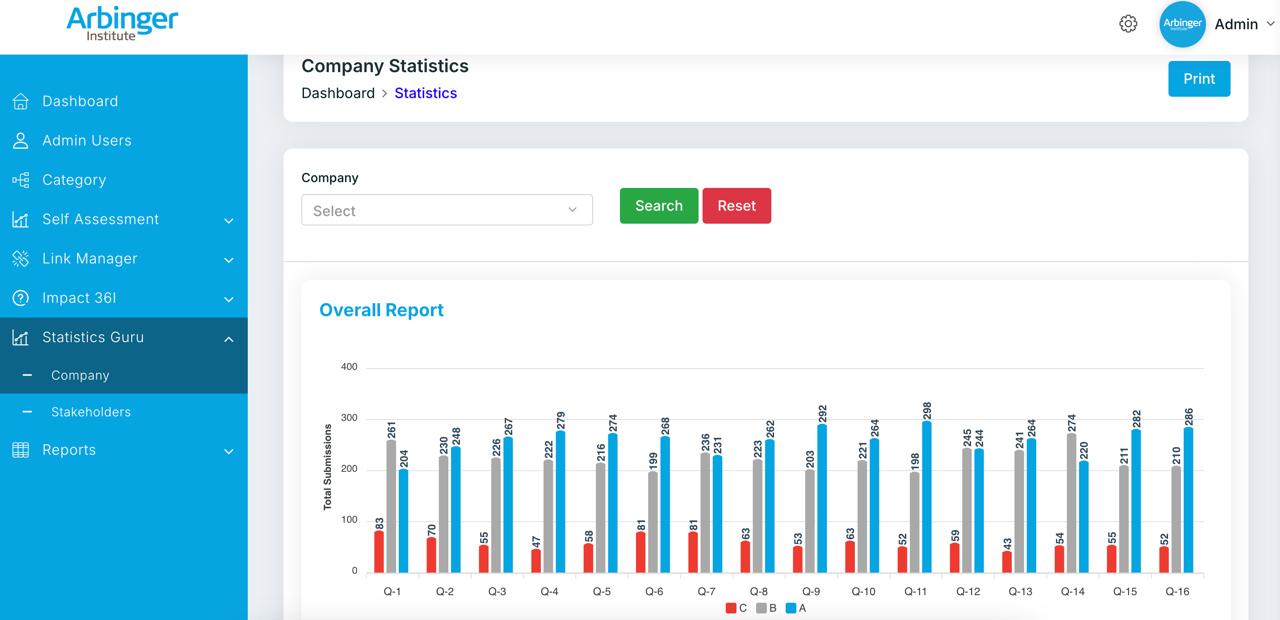Toggle series A in chart legend
This screenshot has width=1280, height=620.
796,608
